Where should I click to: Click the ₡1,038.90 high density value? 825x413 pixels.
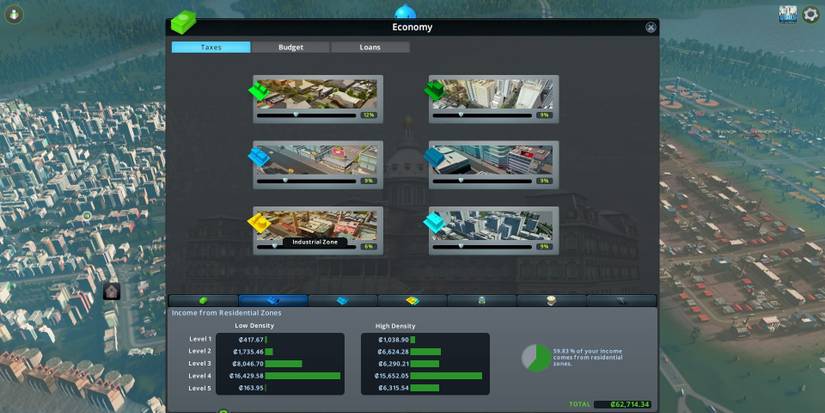tap(393, 340)
